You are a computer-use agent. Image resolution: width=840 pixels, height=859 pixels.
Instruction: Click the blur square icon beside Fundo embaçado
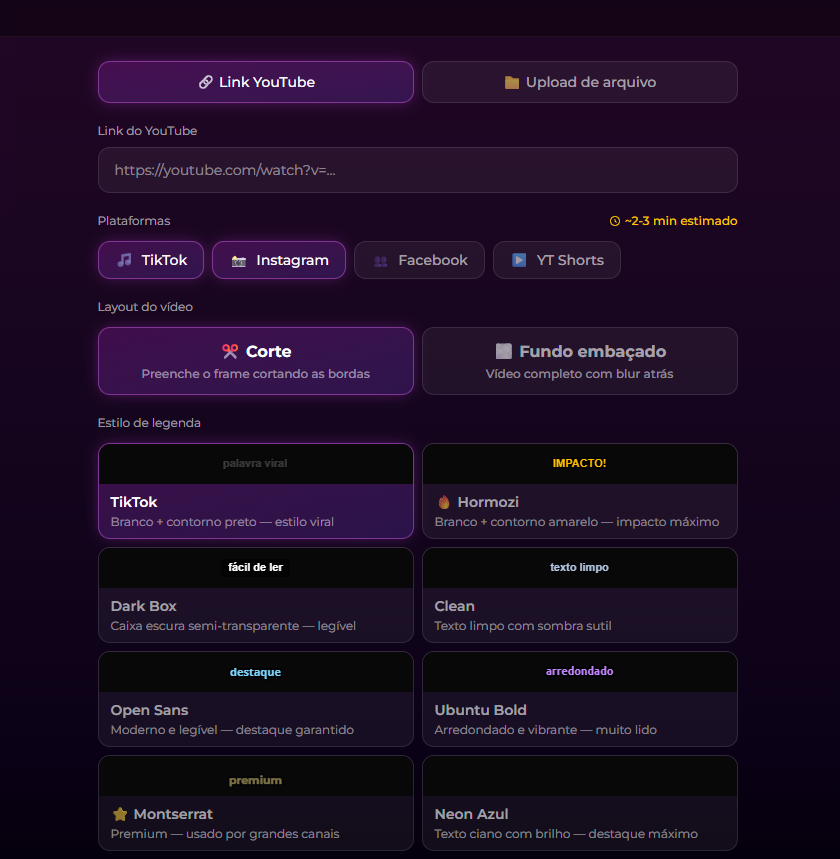[504, 351]
